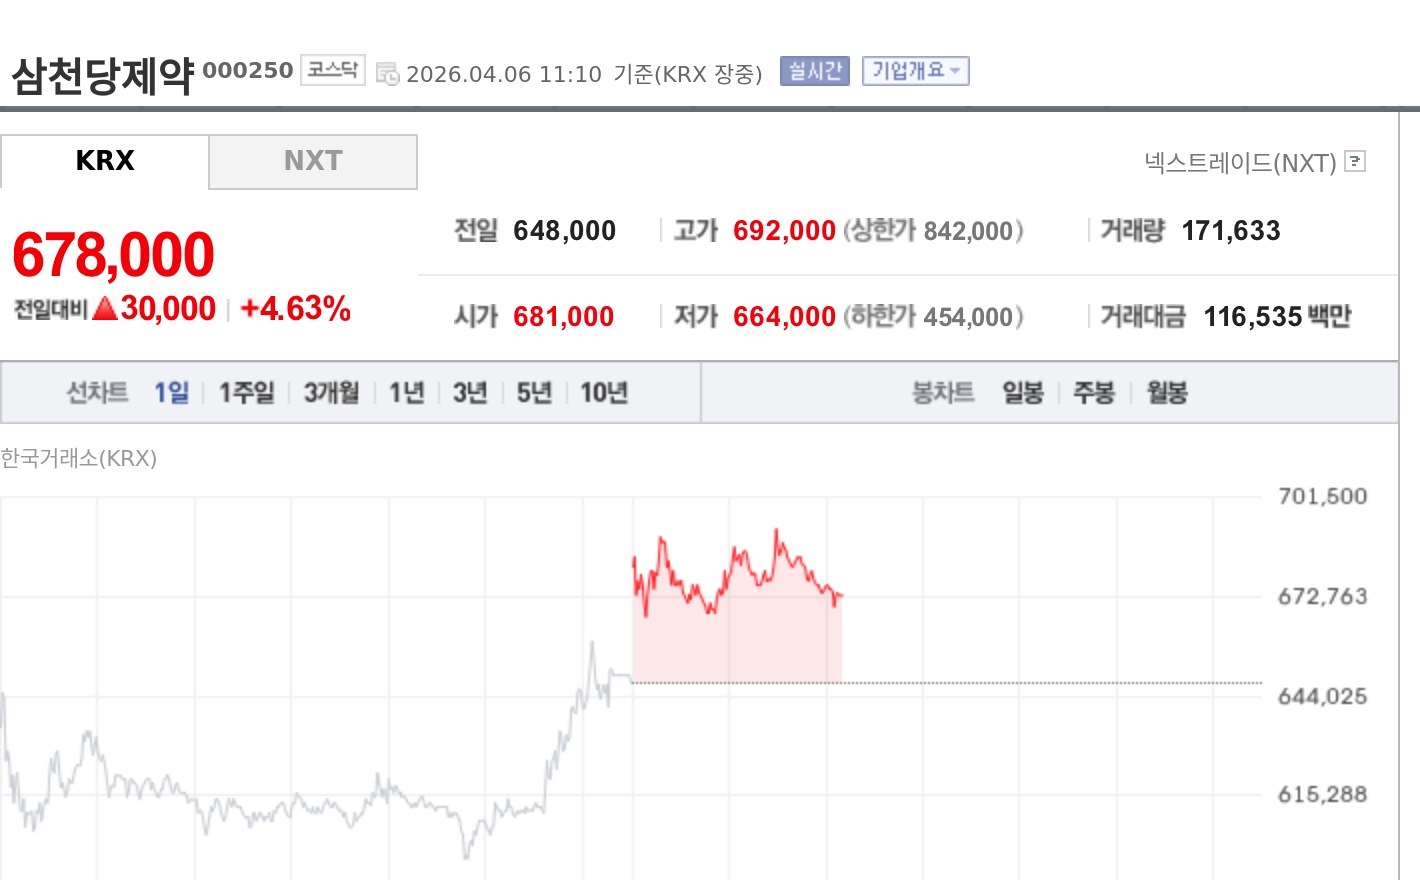Select the 3년 chart period

pyautogui.click(x=469, y=392)
